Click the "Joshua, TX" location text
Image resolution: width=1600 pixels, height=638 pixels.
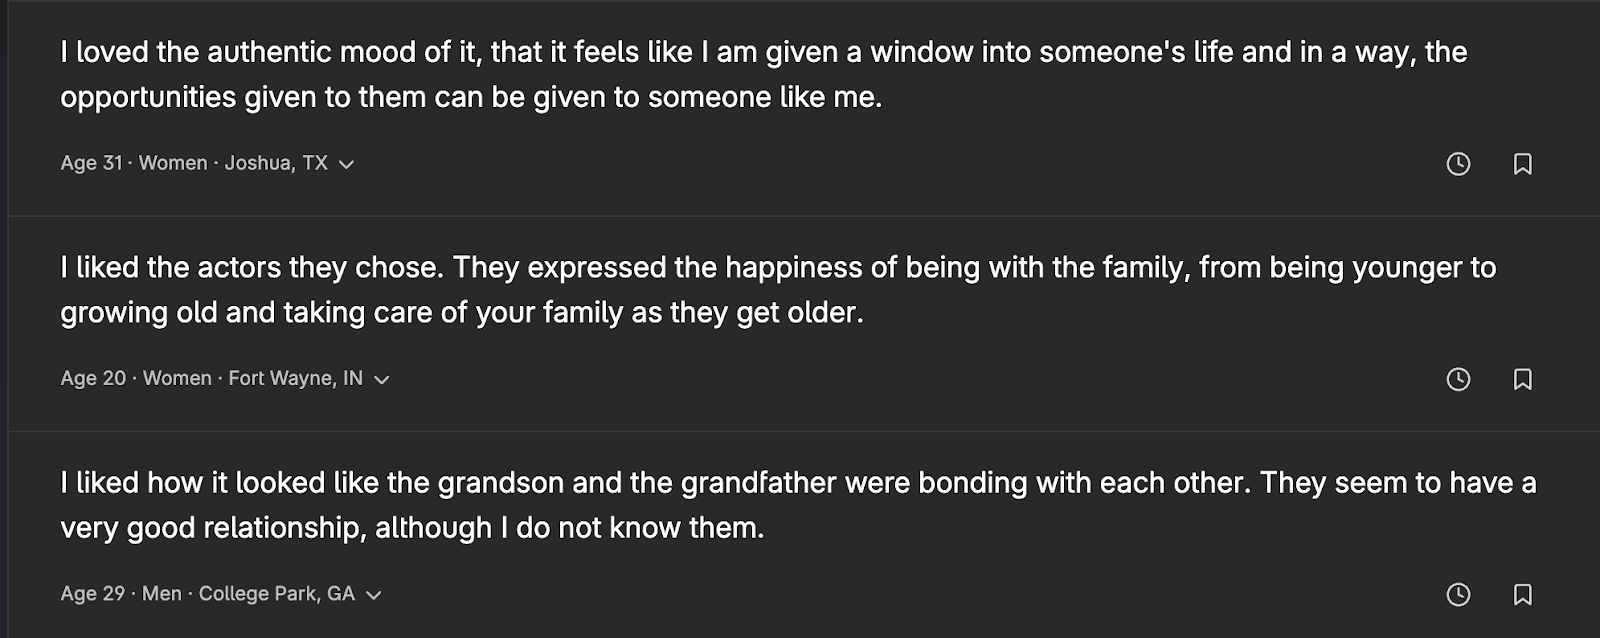click(x=276, y=163)
